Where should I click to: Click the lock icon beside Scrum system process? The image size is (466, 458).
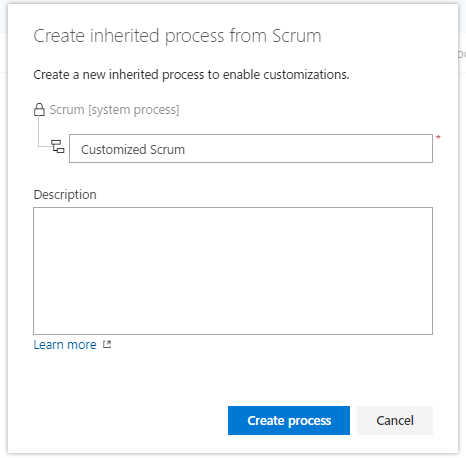click(x=39, y=110)
